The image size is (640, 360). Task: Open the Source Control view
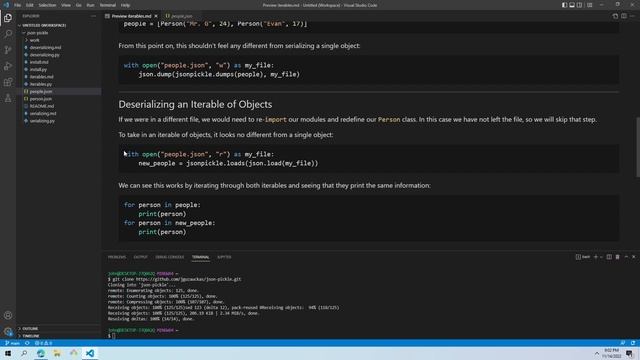tap(8, 50)
